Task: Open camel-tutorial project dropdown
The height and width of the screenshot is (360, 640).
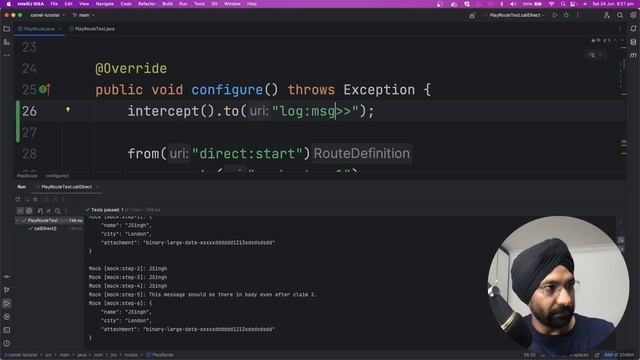Action: tap(47, 15)
